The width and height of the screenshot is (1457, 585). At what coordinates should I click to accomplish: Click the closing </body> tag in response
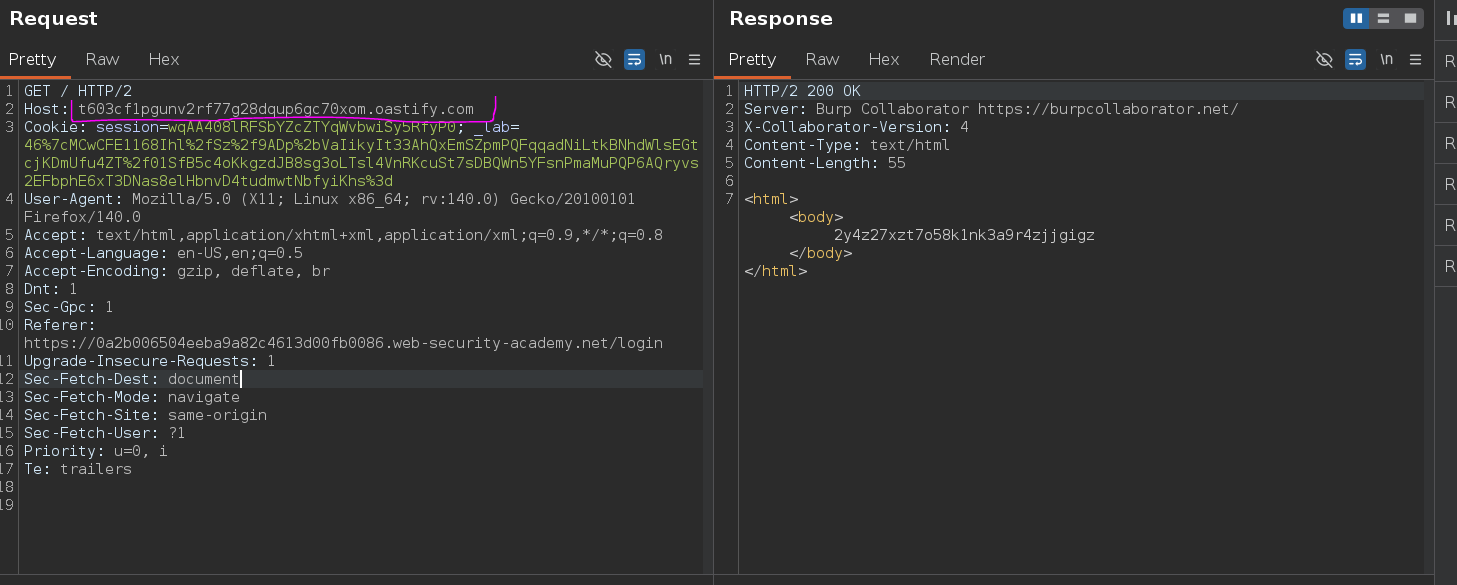[x=820, y=253]
